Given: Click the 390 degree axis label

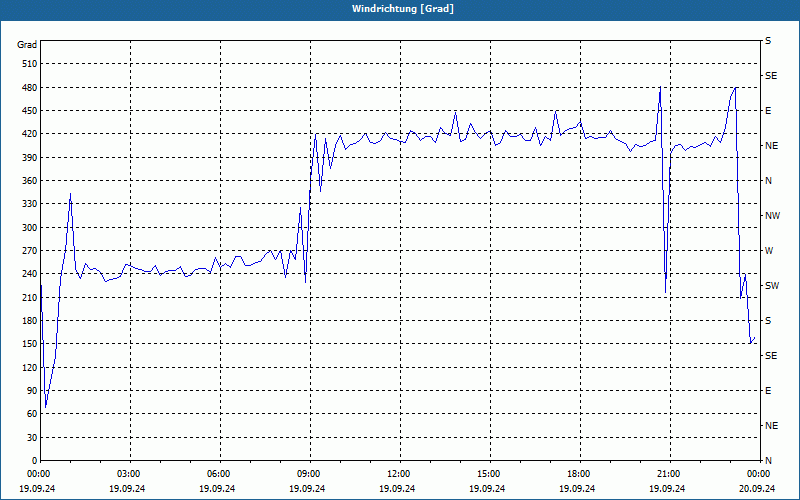Looking at the screenshot, I should click(x=30, y=158).
